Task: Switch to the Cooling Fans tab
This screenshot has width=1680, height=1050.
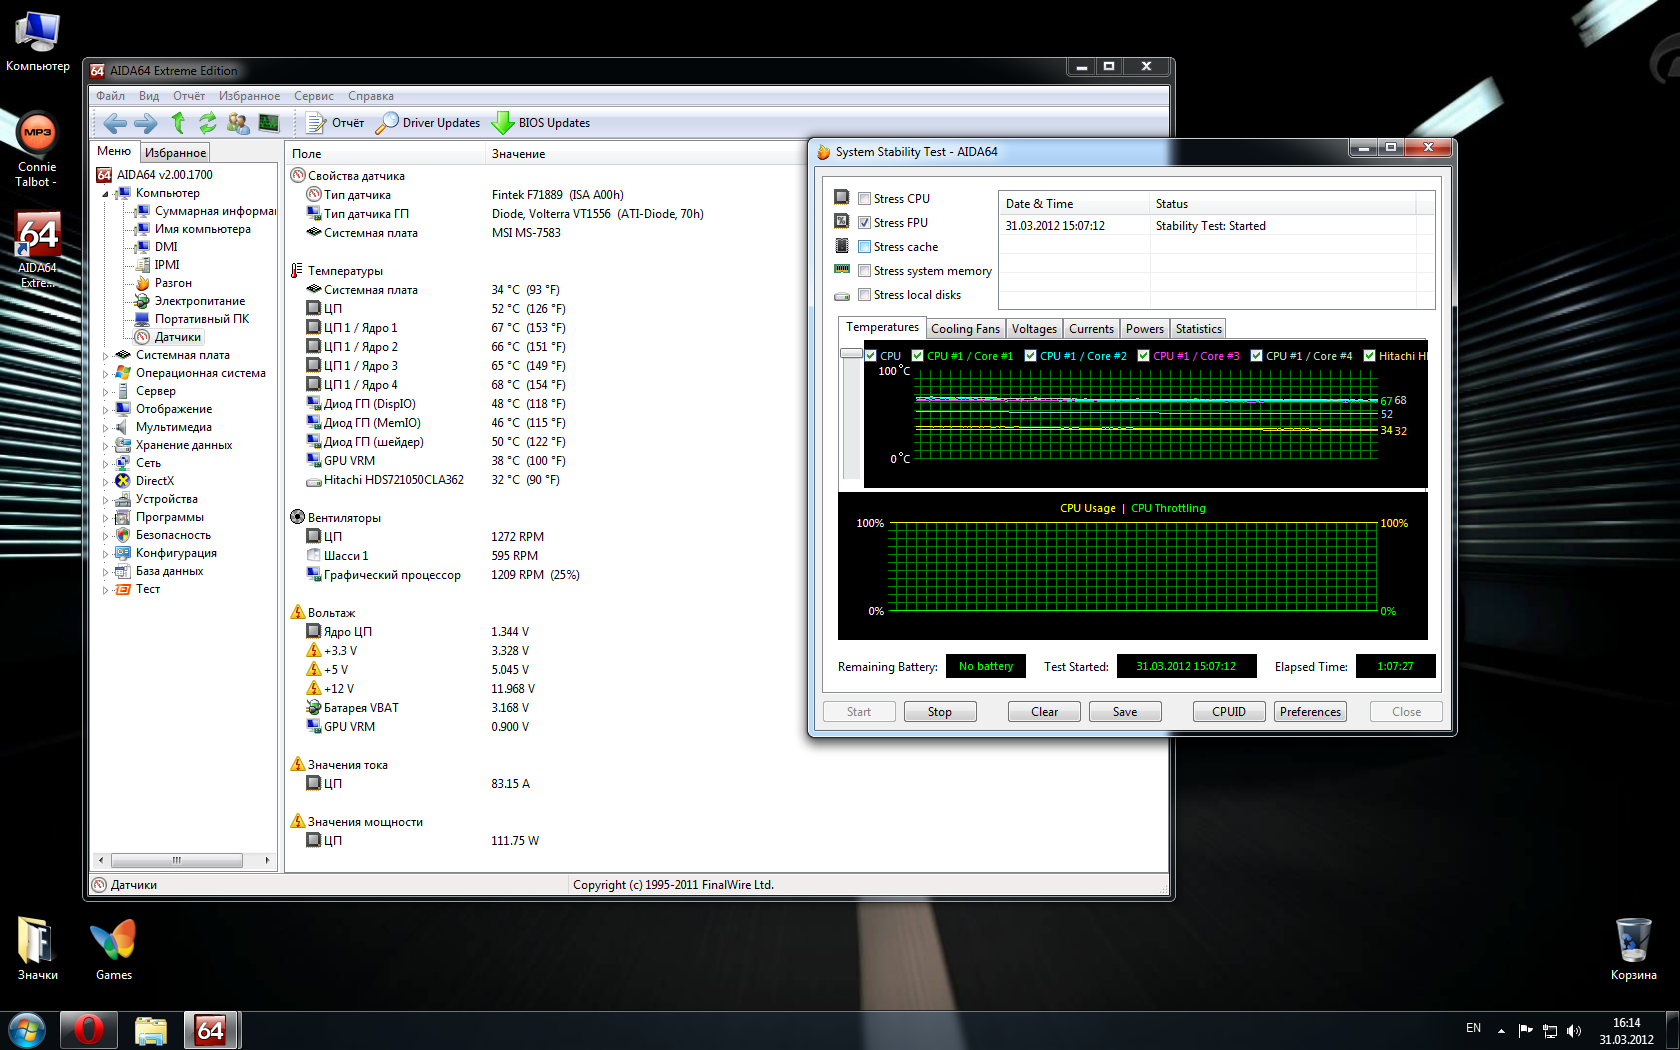Action: [x=965, y=329]
